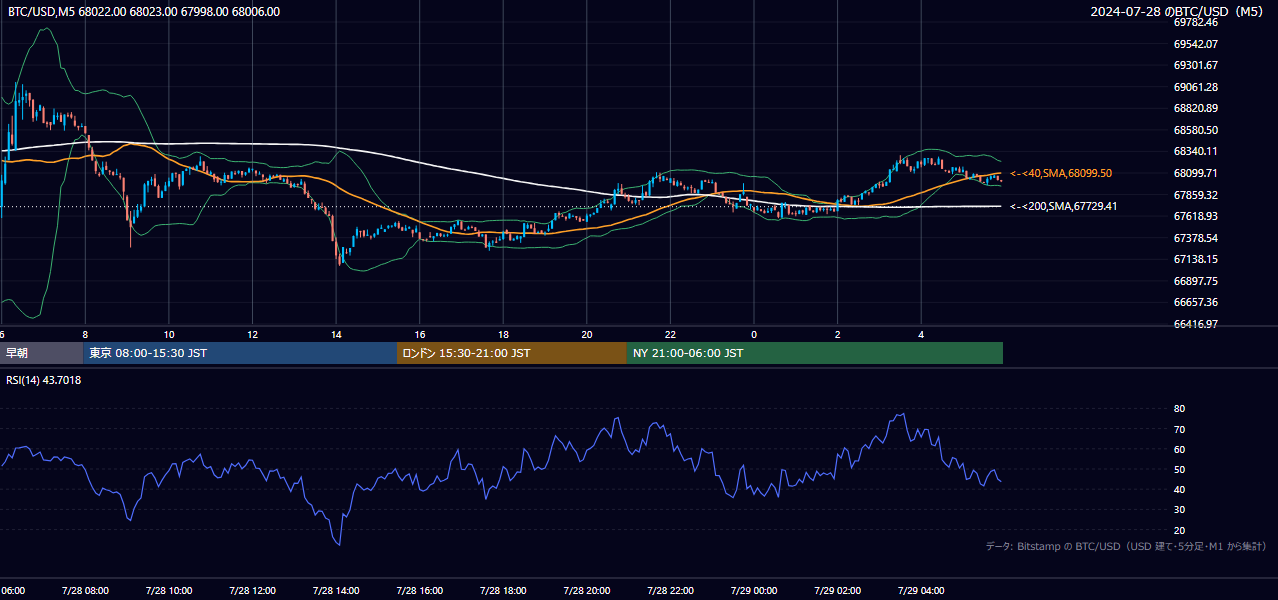Image resolution: width=1278 pixels, height=600 pixels.
Task: Click the 早朝 session bar
Action: [x=42, y=353]
